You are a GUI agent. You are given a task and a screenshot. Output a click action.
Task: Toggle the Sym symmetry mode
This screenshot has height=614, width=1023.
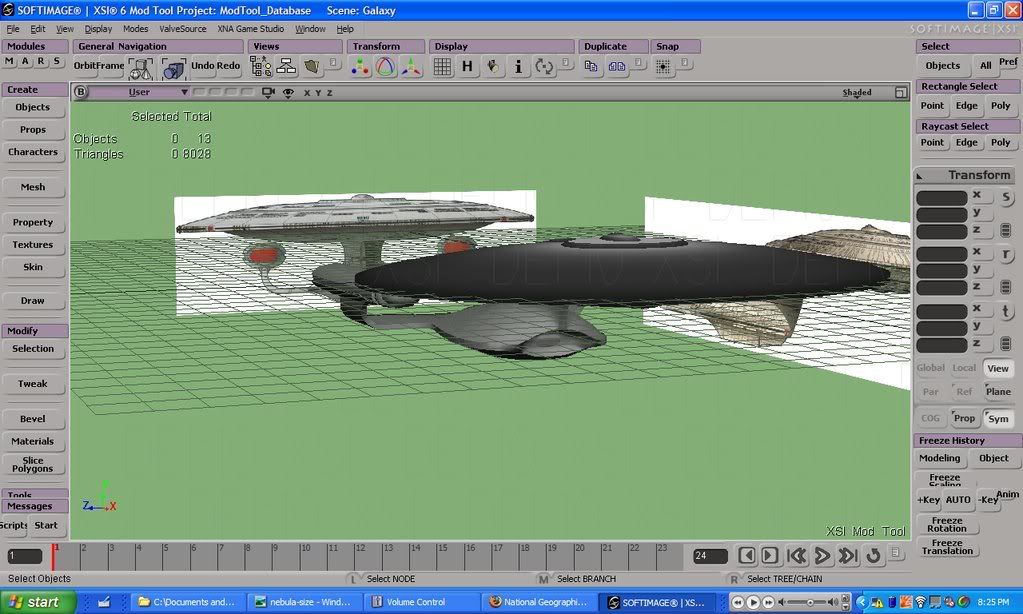998,419
